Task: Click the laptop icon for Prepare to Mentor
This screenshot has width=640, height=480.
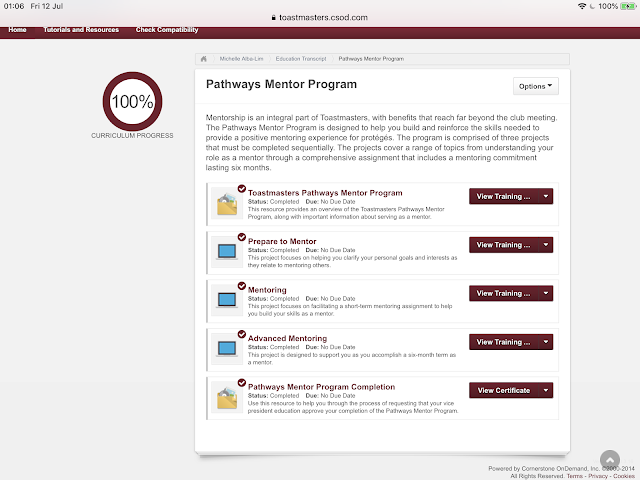Action: pos(227,251)
